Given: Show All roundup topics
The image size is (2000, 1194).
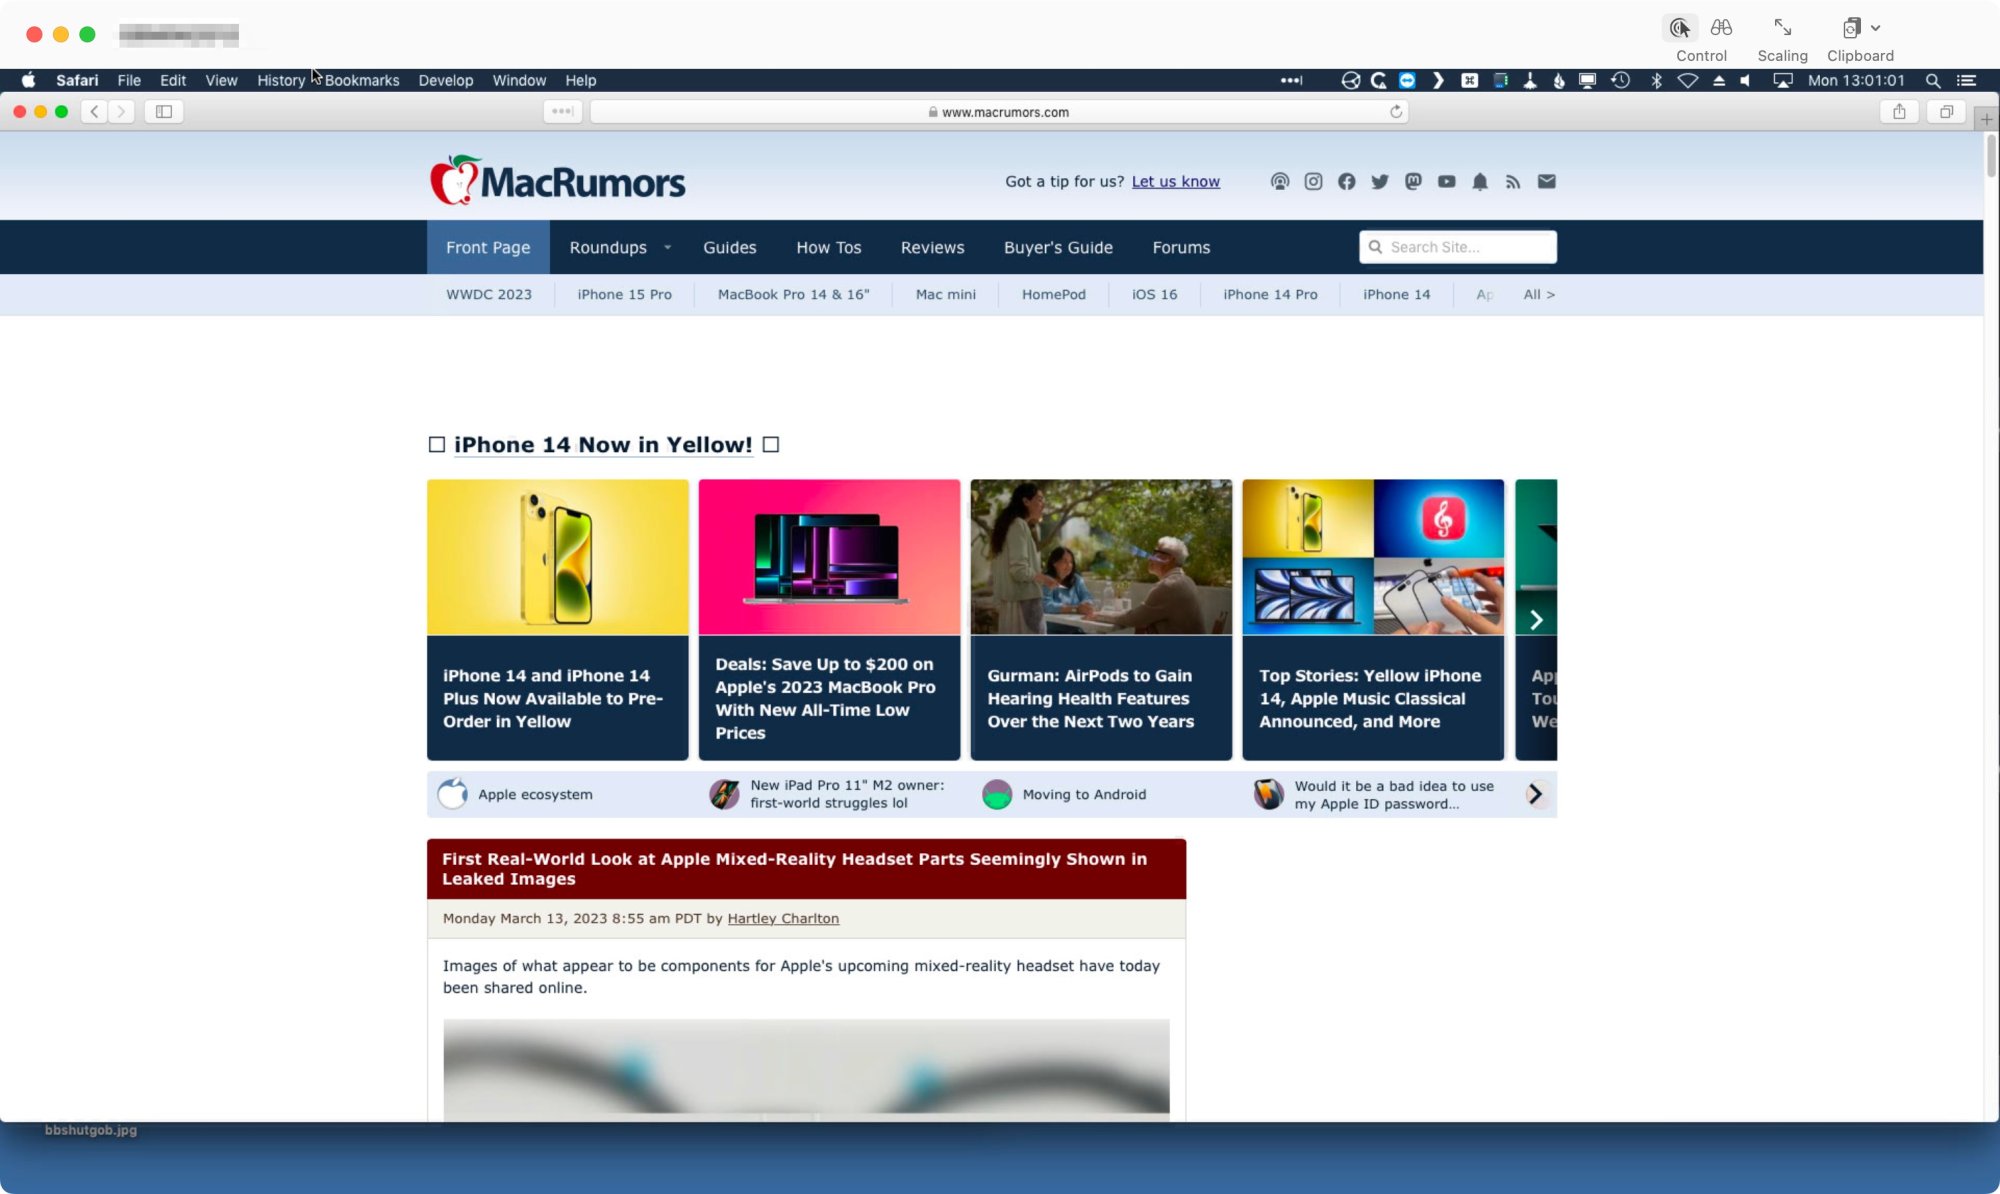Looking at the screenshot, I should [1539, 294].
